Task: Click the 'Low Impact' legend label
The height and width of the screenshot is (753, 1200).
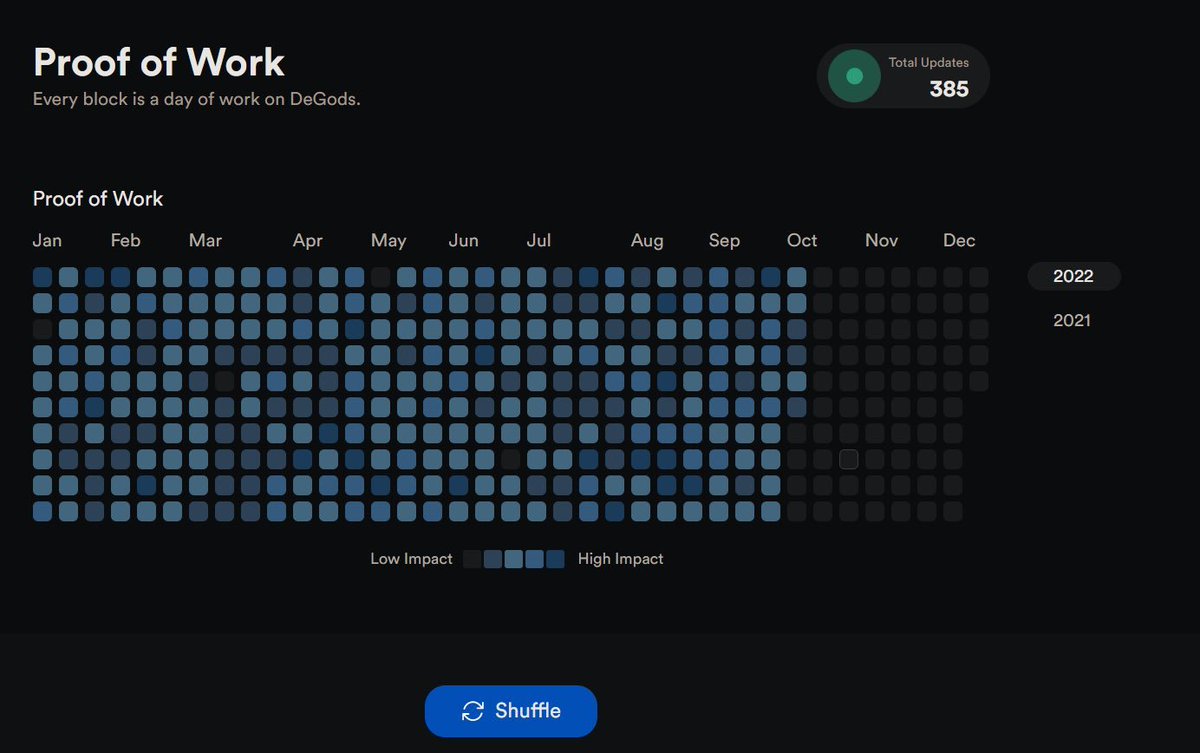Action: [411, 559]
